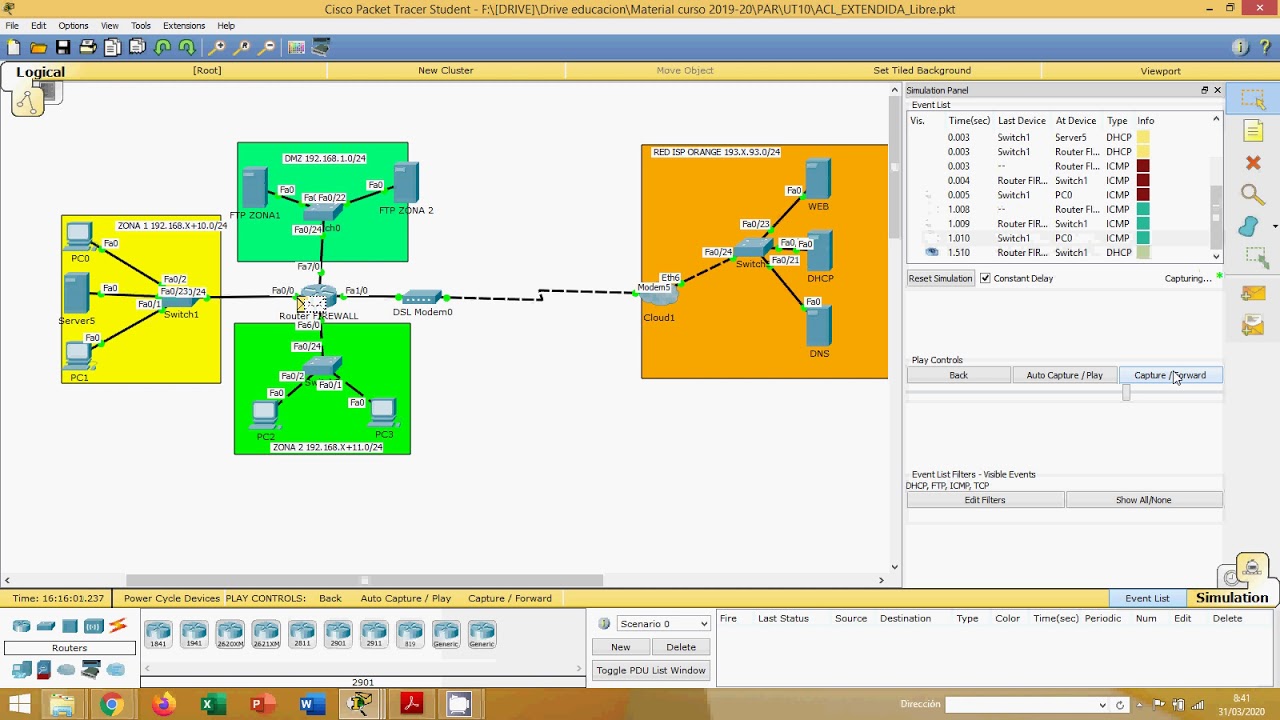Click Set Tiled Background

(922, 71)
